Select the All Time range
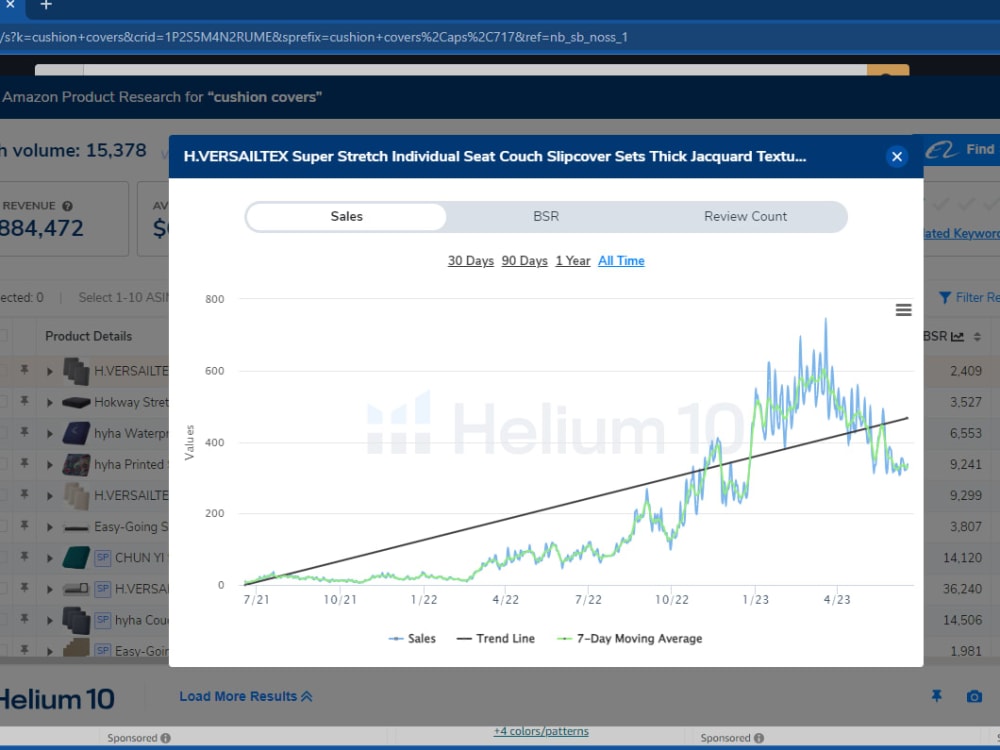Image resolution: width=1000 pixels, height=750 pixels. tap(621, 261)
